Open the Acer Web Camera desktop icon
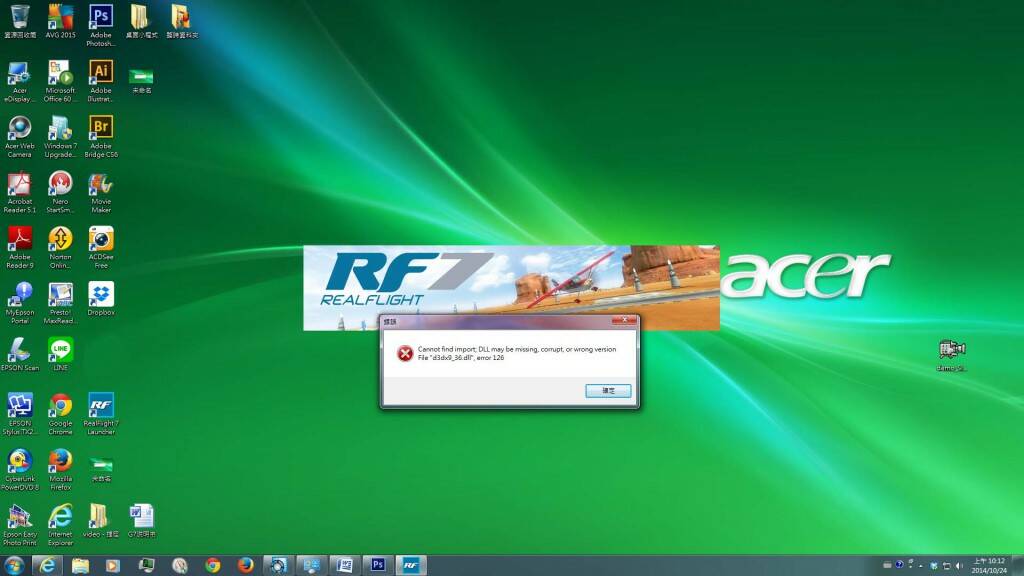The width and height of the screenshot is (1024, 576). tap(20, 136)
